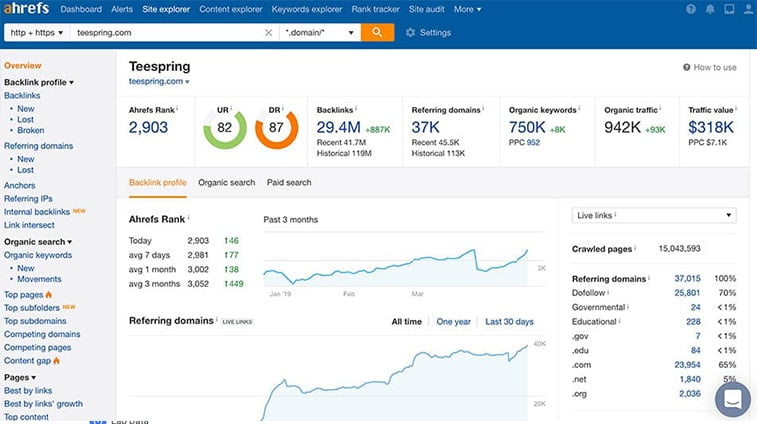
Task: Switch to the Backlink profile tab
Action: click(157, 183)
